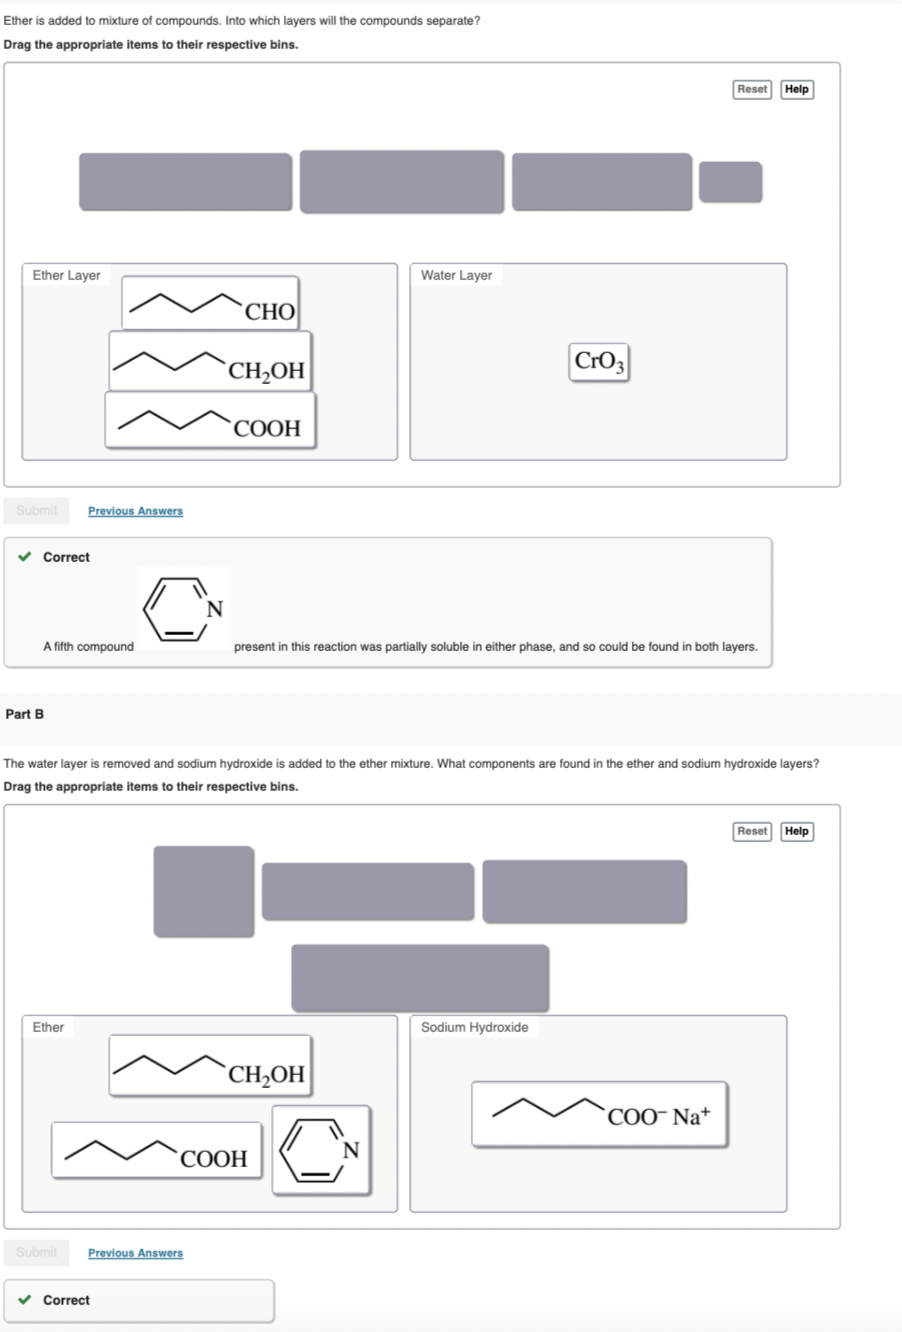Select the CrO3 tile in Water Layer
902x1332 pixels.
click(x=598, y=362)
